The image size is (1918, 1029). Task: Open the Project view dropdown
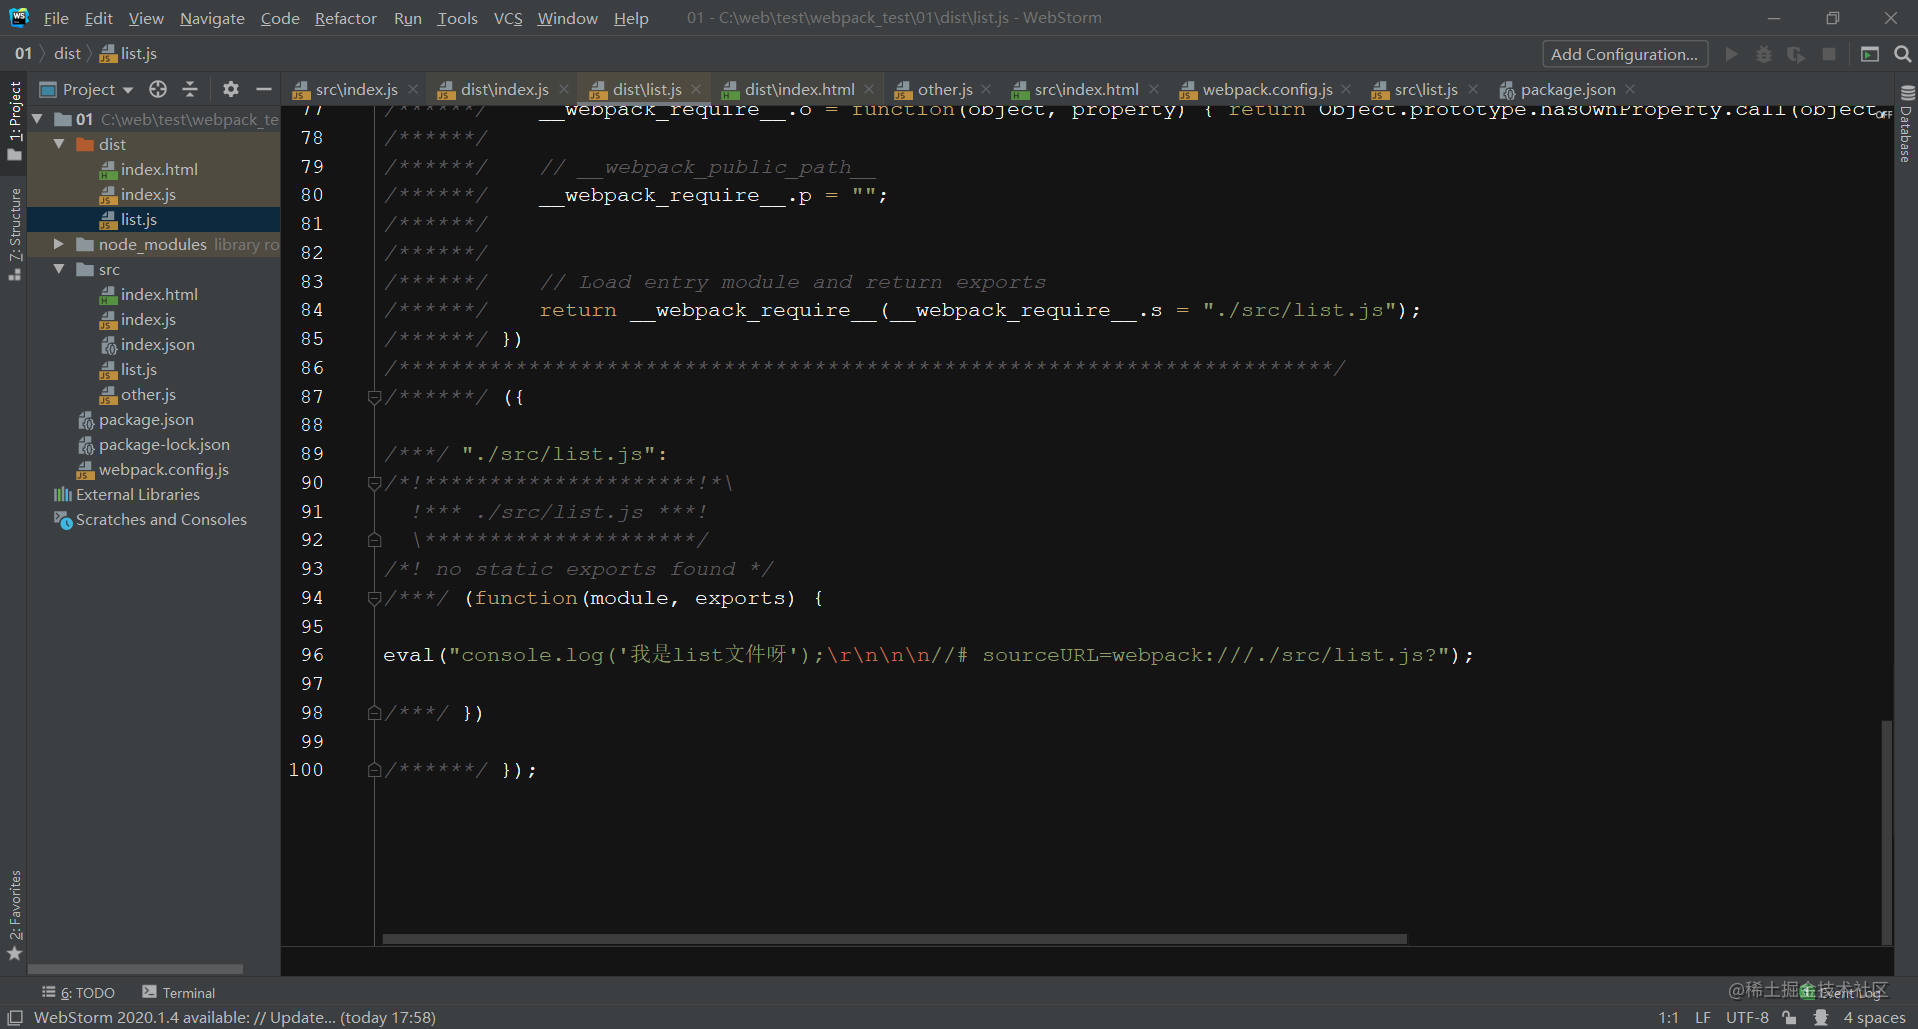coord(87,89)
